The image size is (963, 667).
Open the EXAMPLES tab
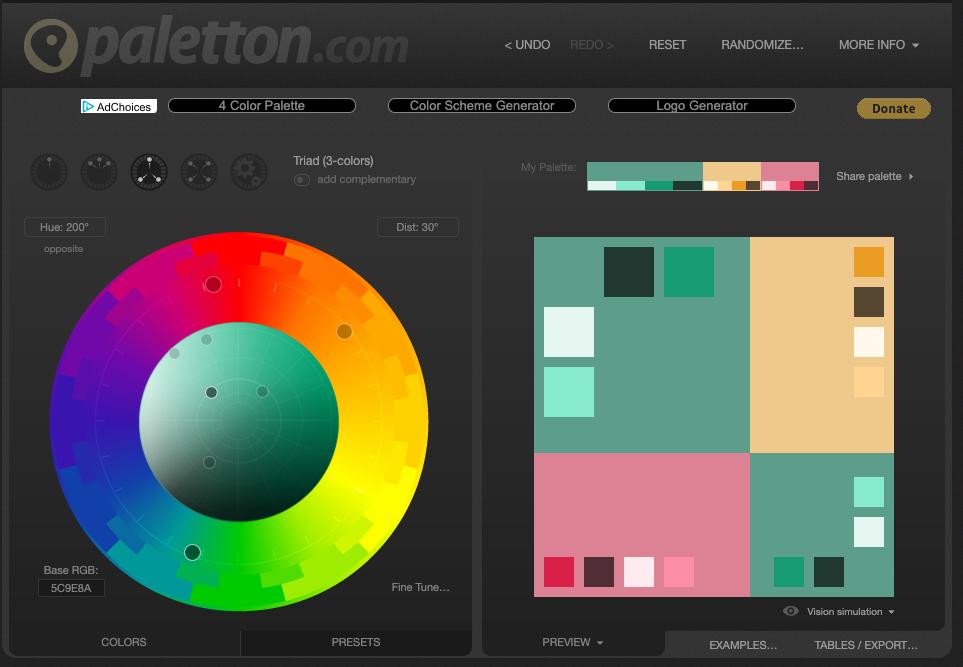pos(742,645)
